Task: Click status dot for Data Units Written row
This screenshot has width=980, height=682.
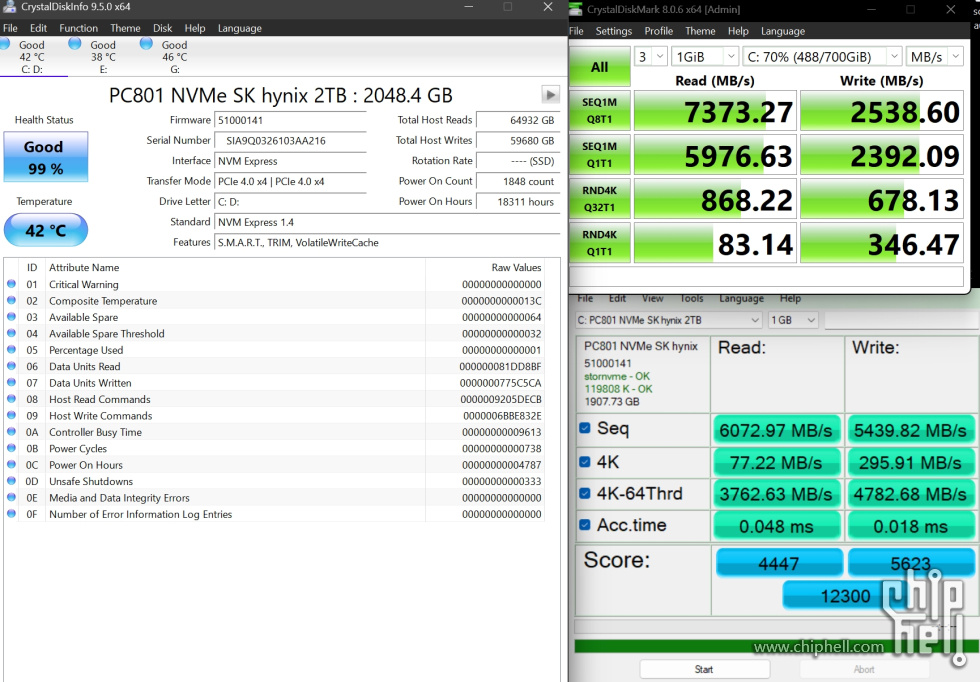Action: (x=11, y=382)
